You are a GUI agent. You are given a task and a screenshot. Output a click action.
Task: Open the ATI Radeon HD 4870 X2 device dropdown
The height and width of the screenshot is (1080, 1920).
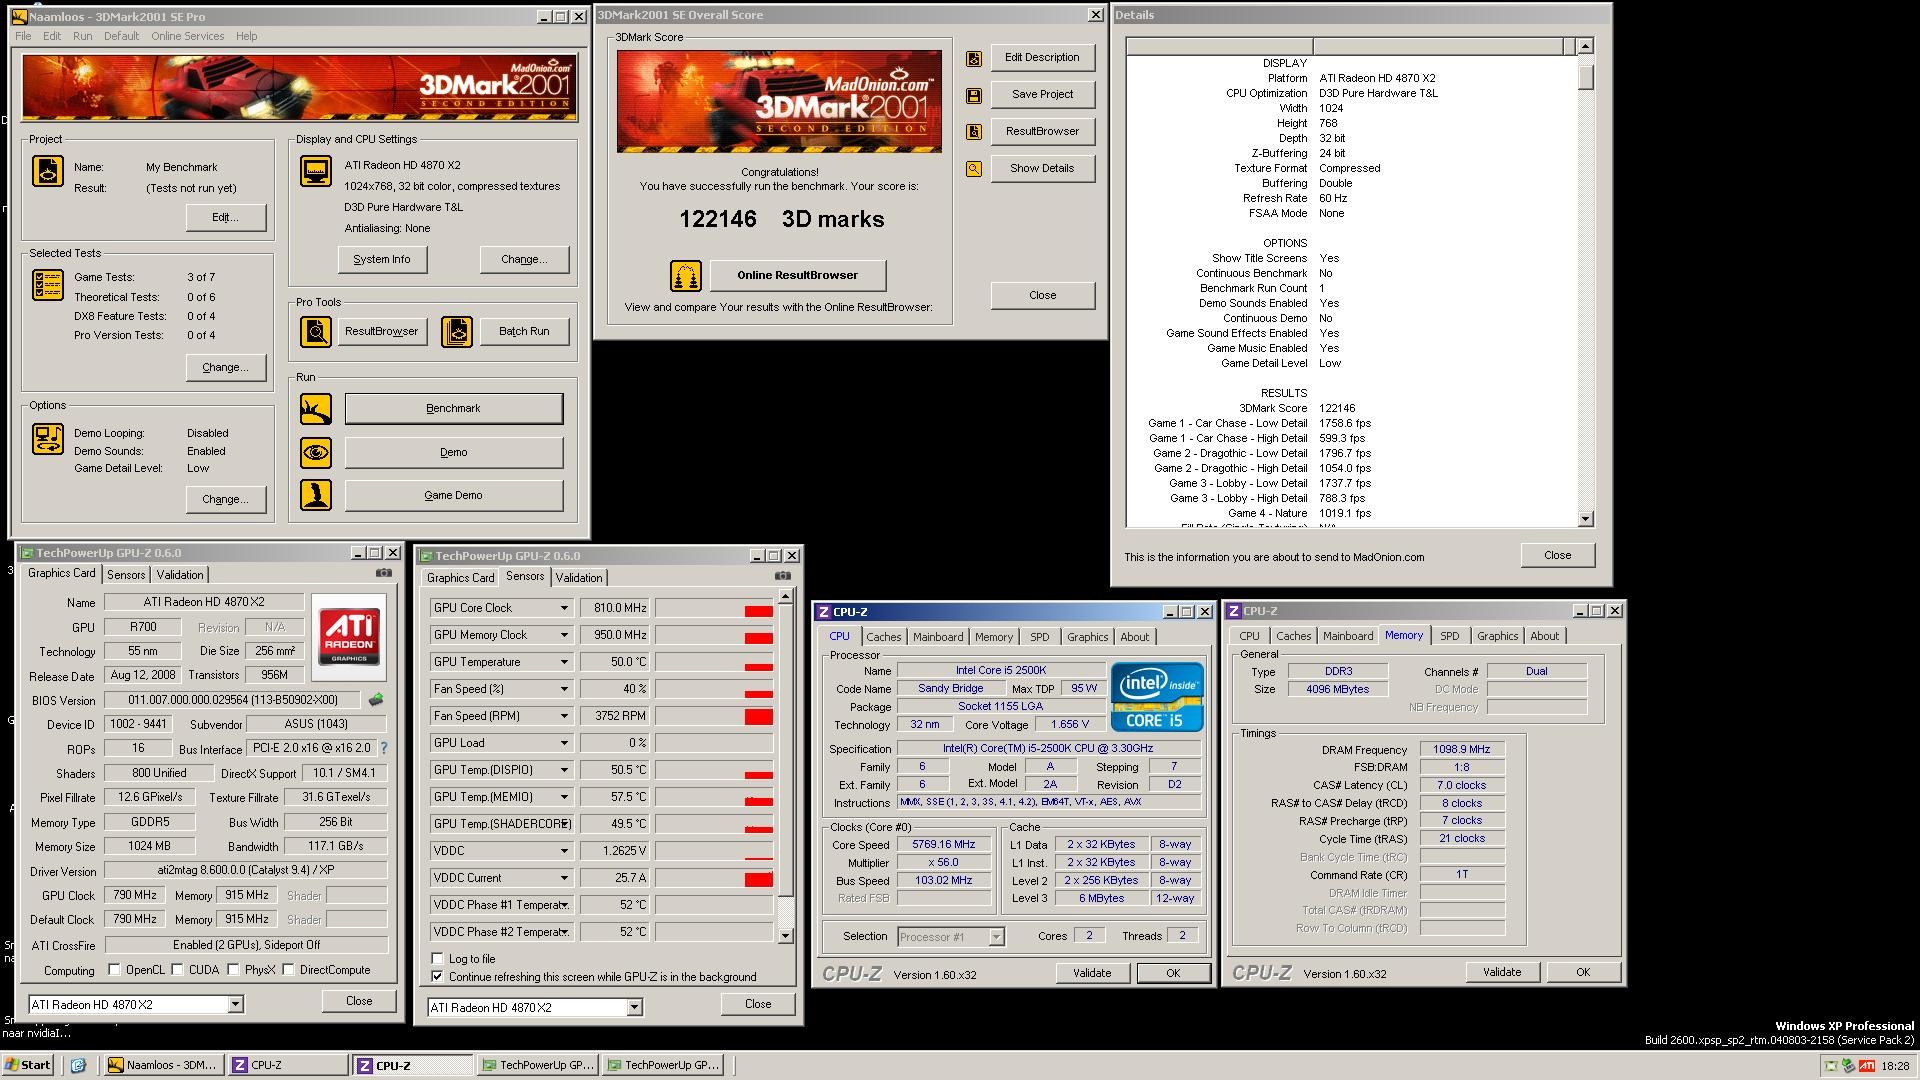point(236,1004)
